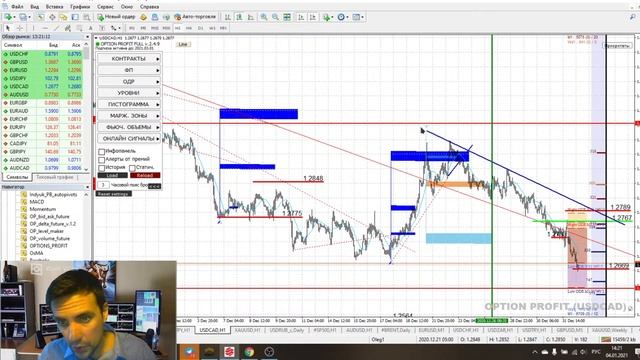Click the black Load button

(x=113, y=176)
